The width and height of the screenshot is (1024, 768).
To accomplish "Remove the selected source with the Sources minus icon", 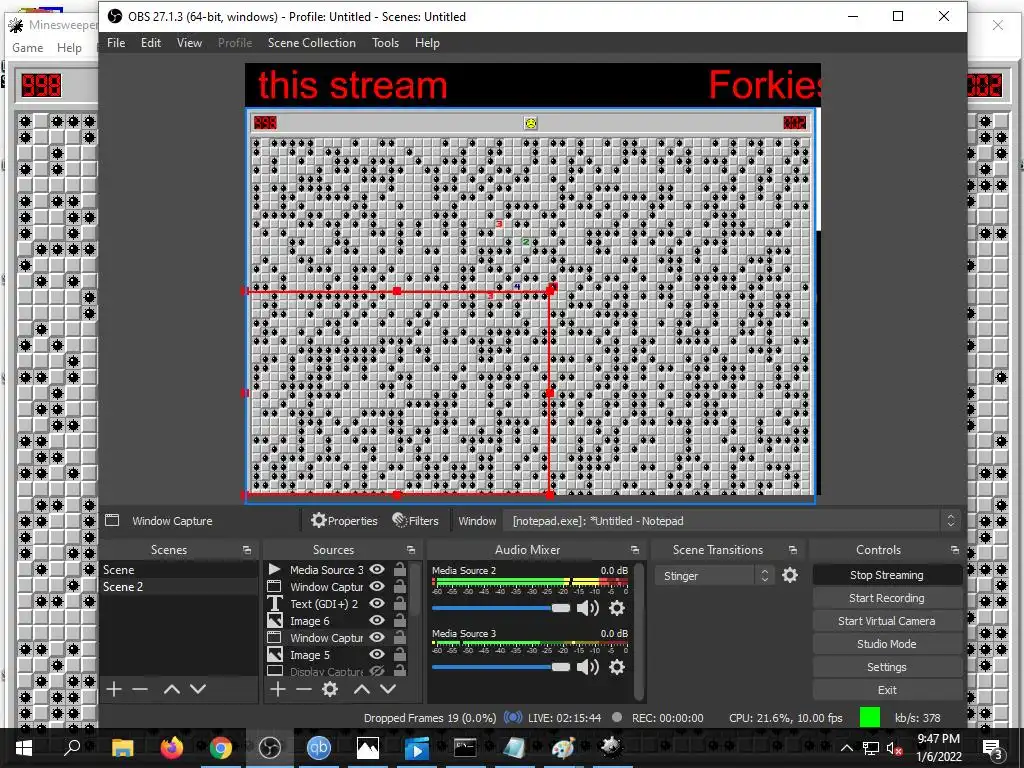I will click(304, 689).
